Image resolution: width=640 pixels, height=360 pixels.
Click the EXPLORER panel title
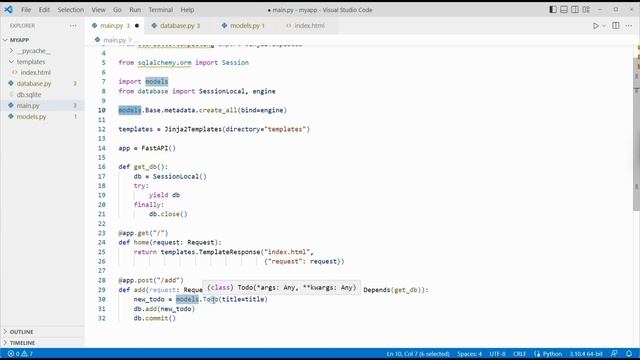click(22, 26)
